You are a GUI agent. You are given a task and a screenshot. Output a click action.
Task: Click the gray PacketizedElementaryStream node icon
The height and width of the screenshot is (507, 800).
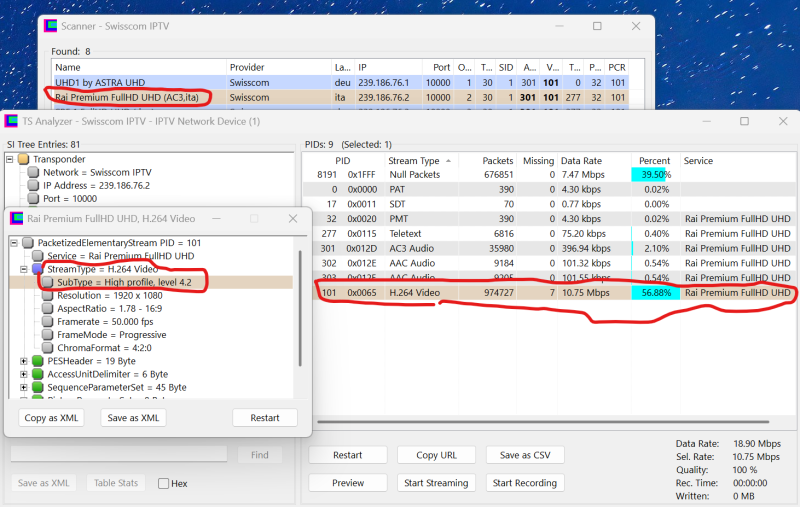[x=27, y=243]
